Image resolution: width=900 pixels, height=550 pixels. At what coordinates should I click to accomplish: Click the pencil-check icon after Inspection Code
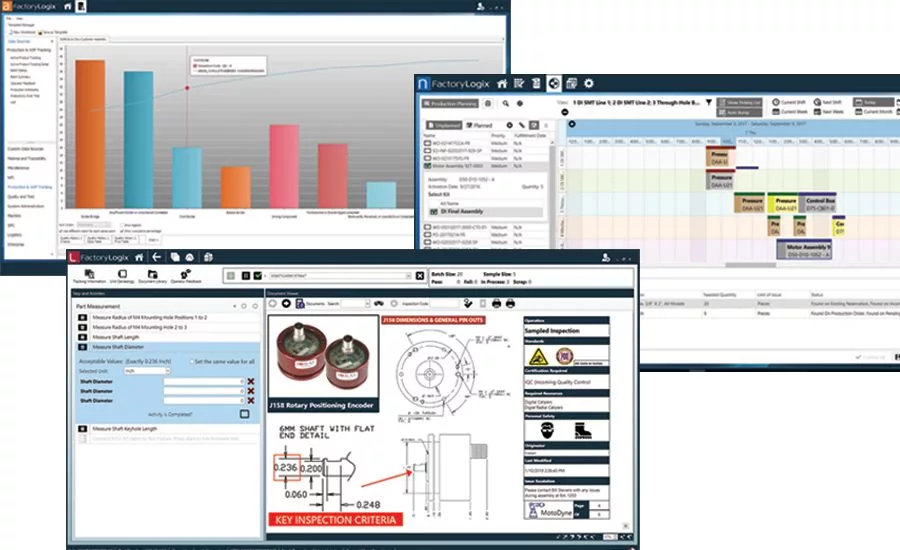pyautogui.click(x=468, y=303)
